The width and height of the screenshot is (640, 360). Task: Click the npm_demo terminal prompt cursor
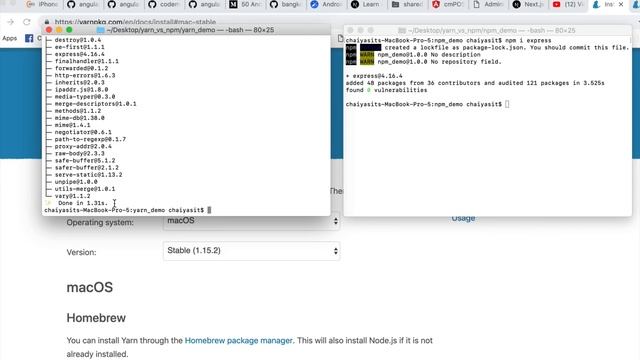[507, 104]
